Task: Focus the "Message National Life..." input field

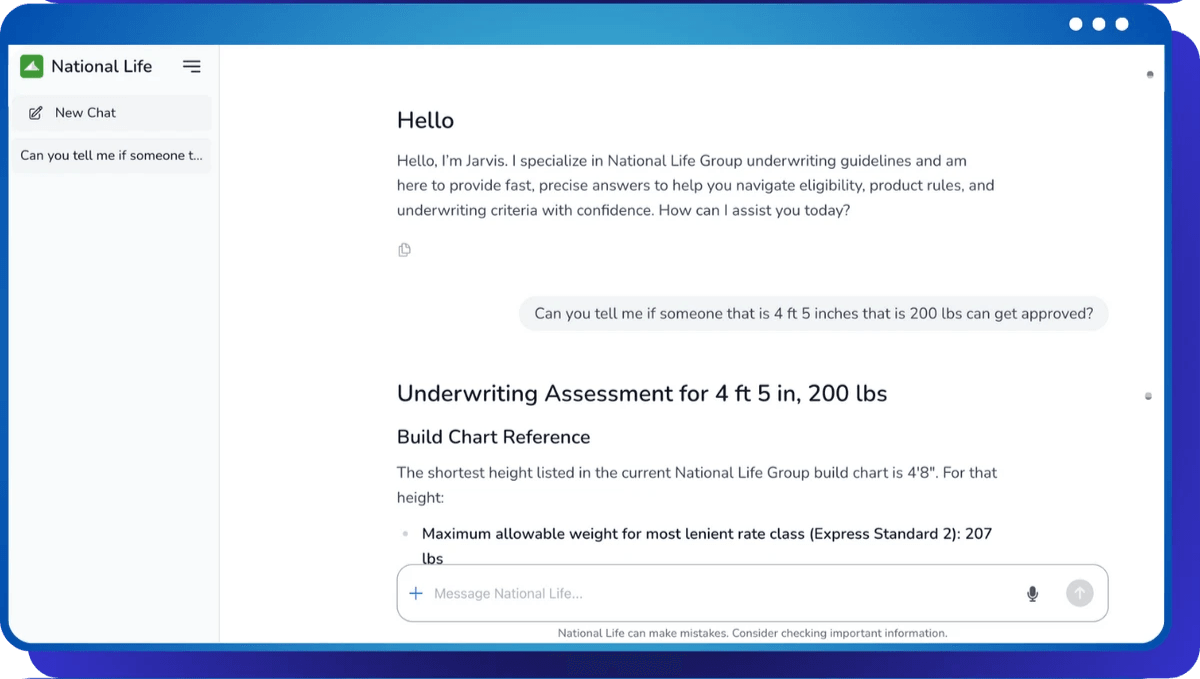Action: coord(720,593)
